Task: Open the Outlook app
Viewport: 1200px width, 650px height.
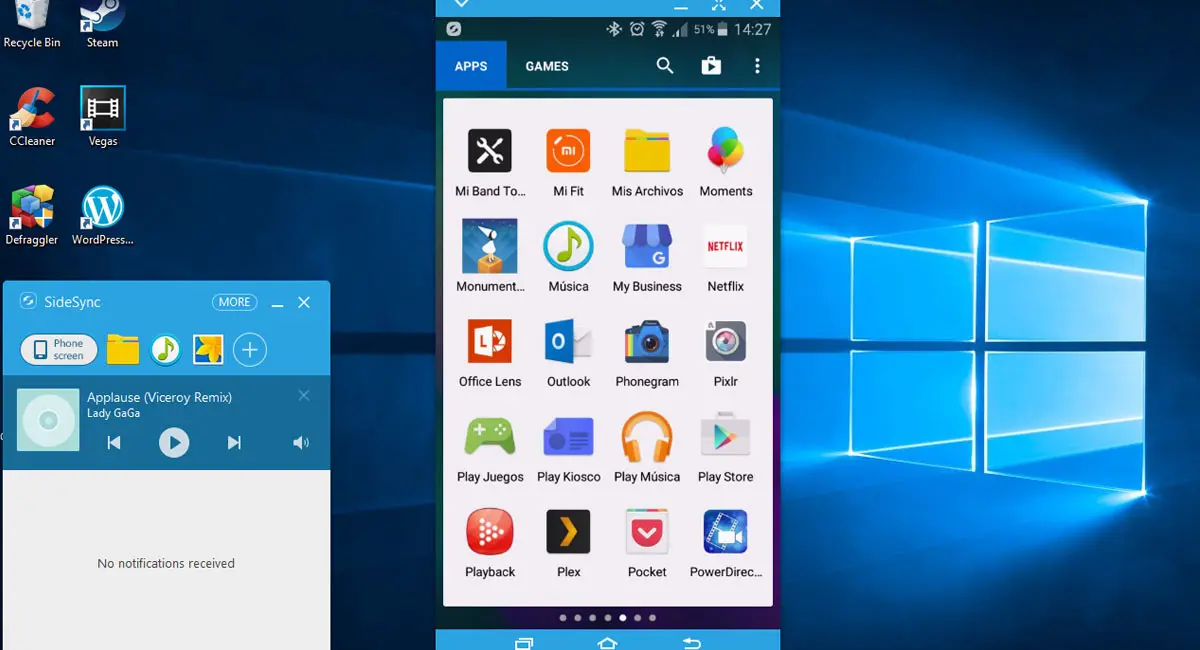Action: click(568, 341)
